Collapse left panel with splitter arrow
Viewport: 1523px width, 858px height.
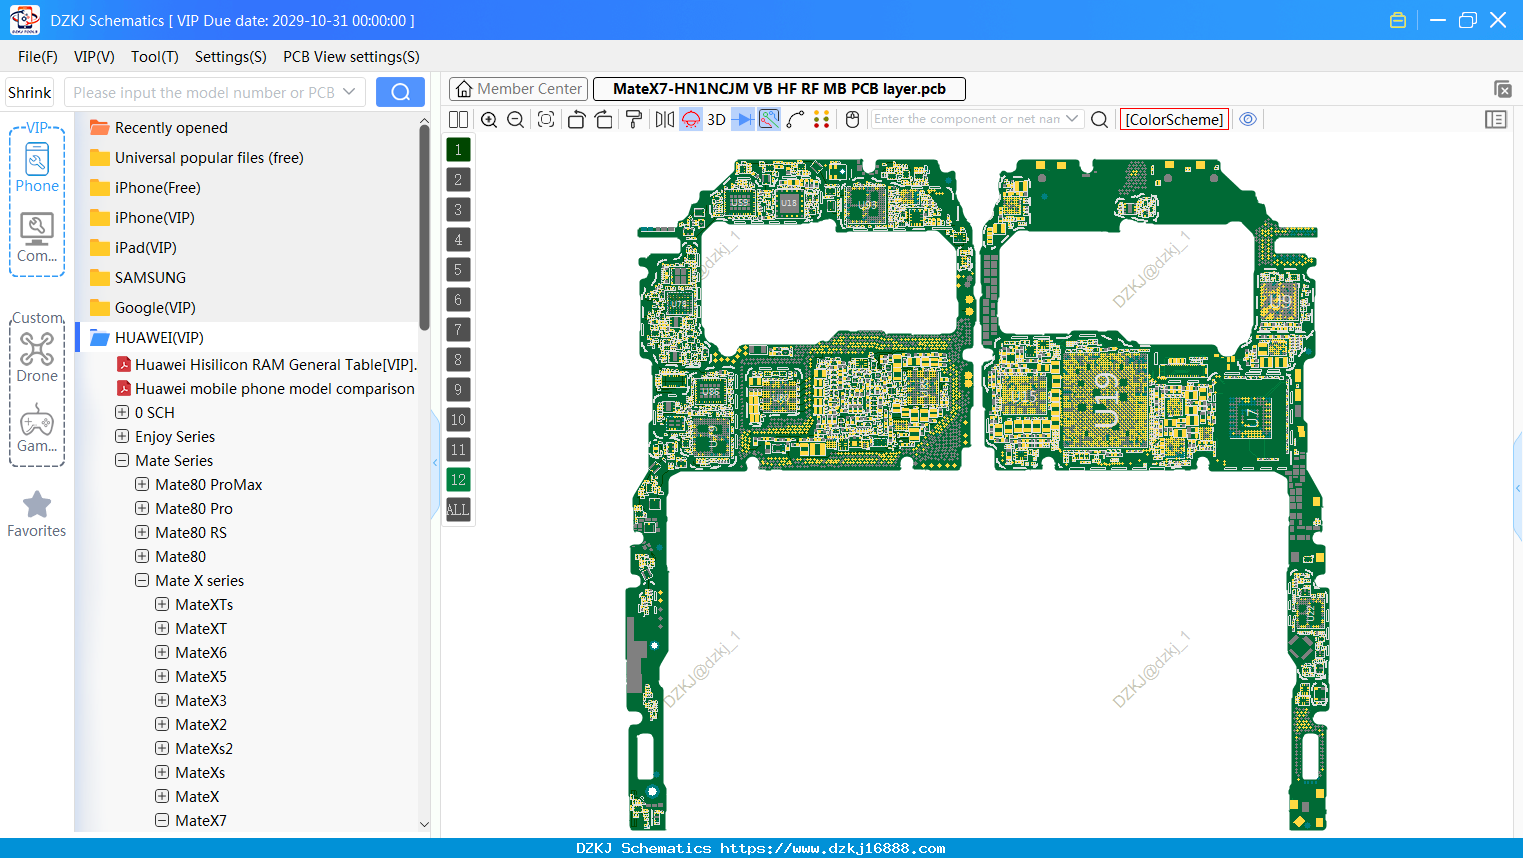(x=435, y=462)
